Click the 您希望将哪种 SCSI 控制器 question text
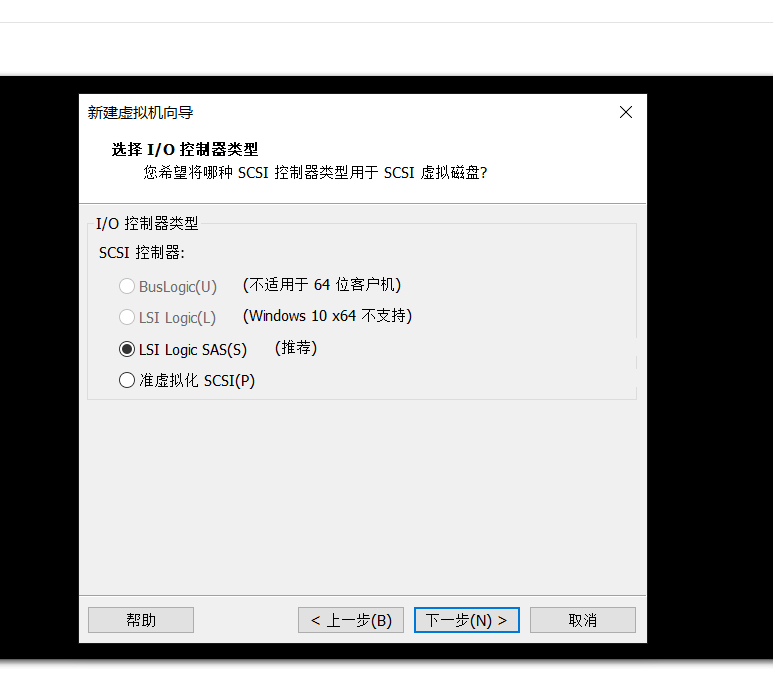 [x=316, y=173]
